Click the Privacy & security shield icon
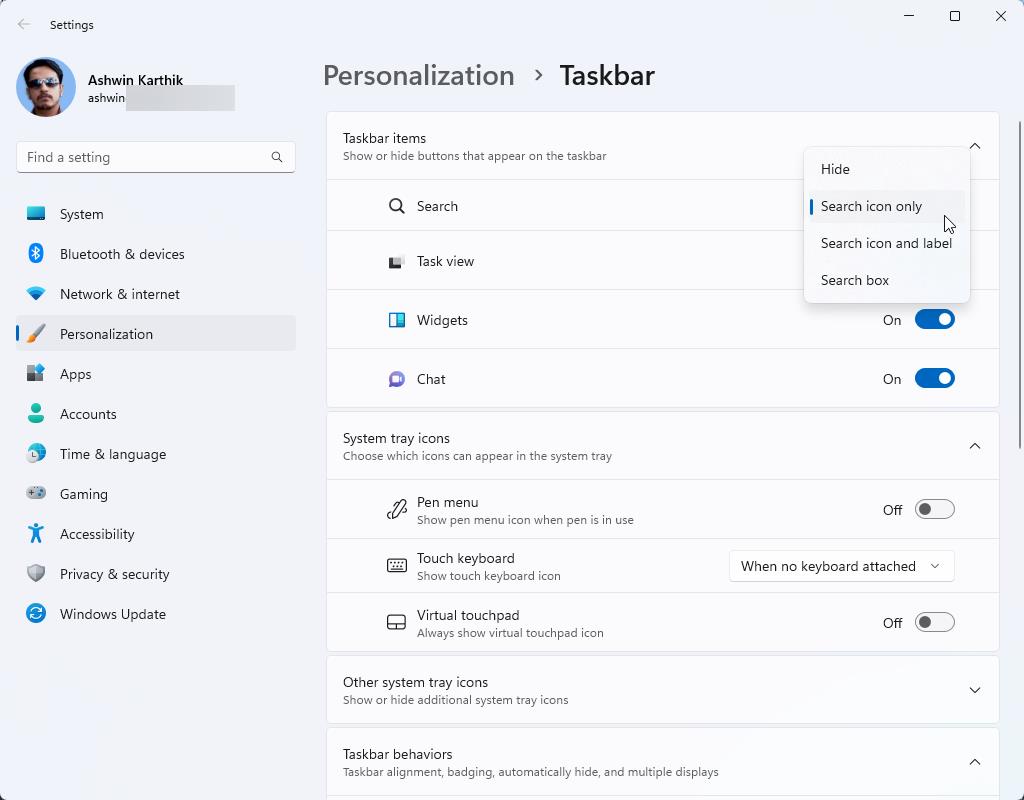Screen dimensions: 1024x800 click(36, 573)
